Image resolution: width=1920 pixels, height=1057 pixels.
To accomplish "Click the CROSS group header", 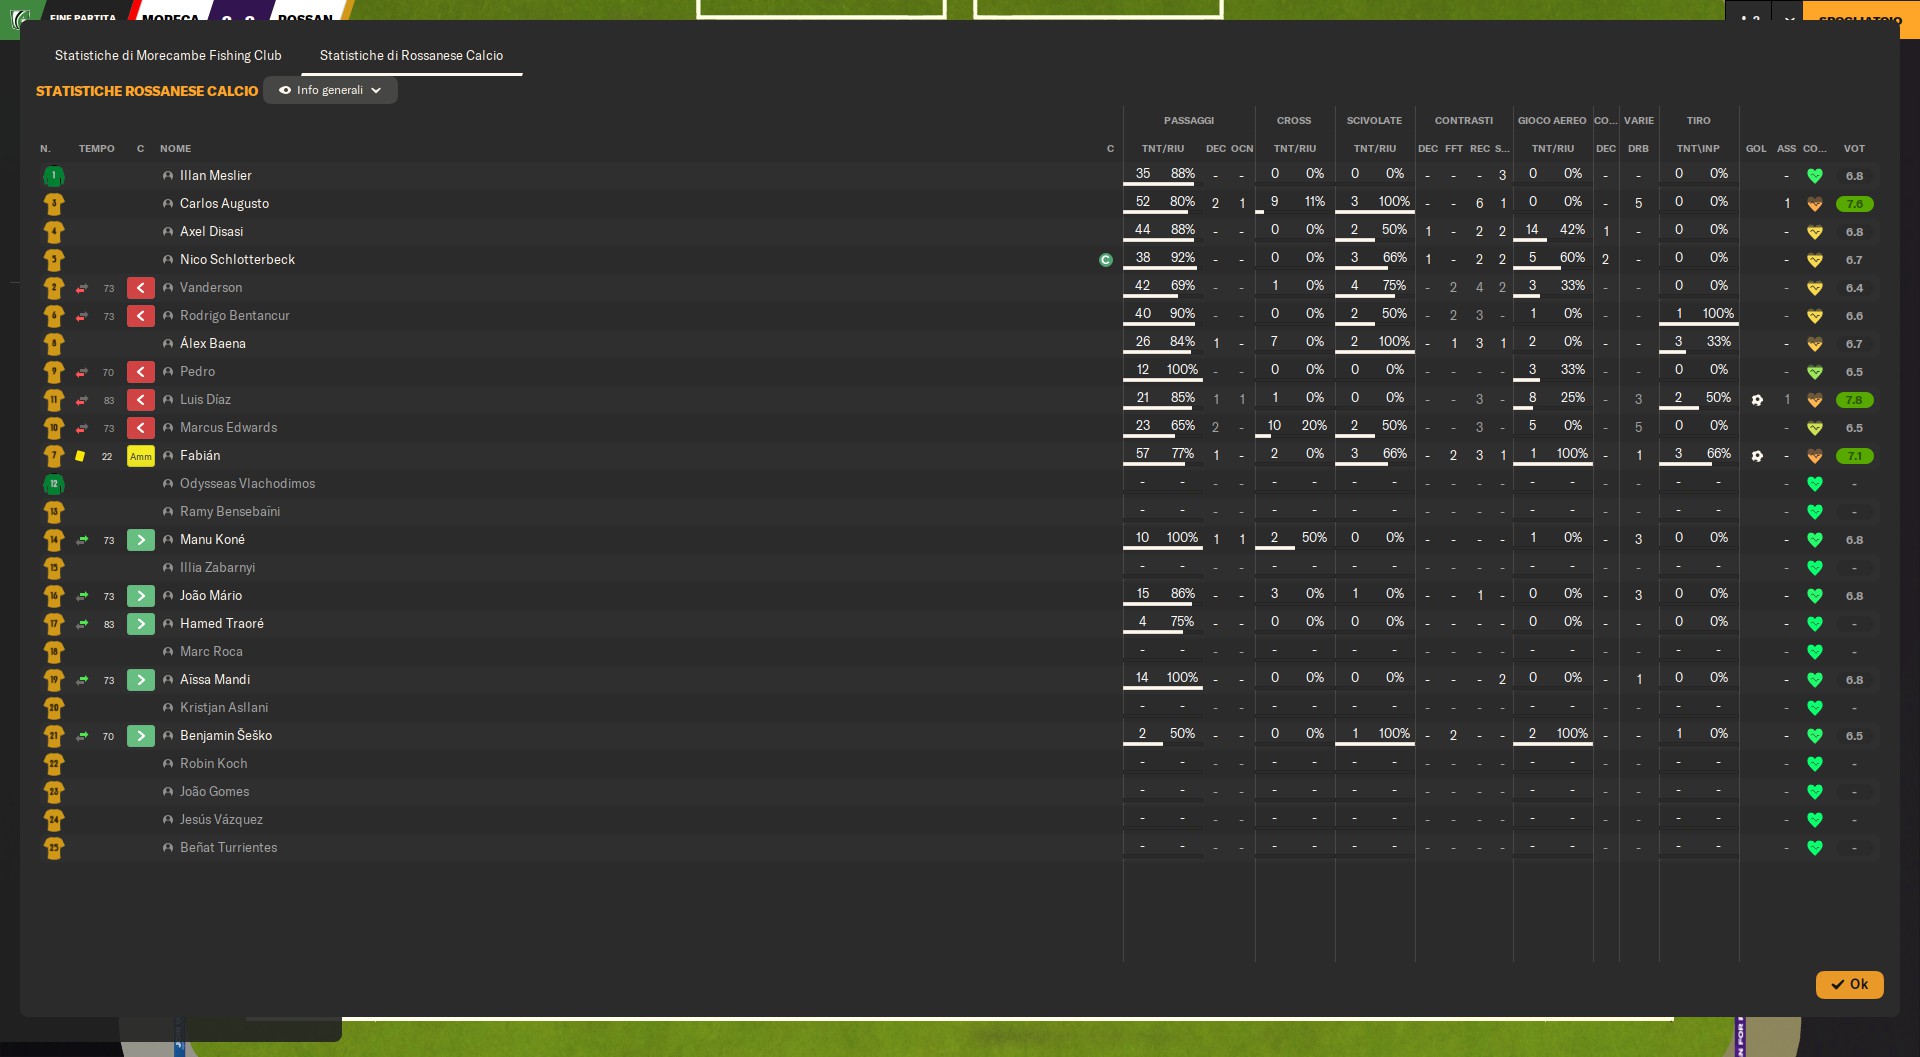I will click(1294, 121).
